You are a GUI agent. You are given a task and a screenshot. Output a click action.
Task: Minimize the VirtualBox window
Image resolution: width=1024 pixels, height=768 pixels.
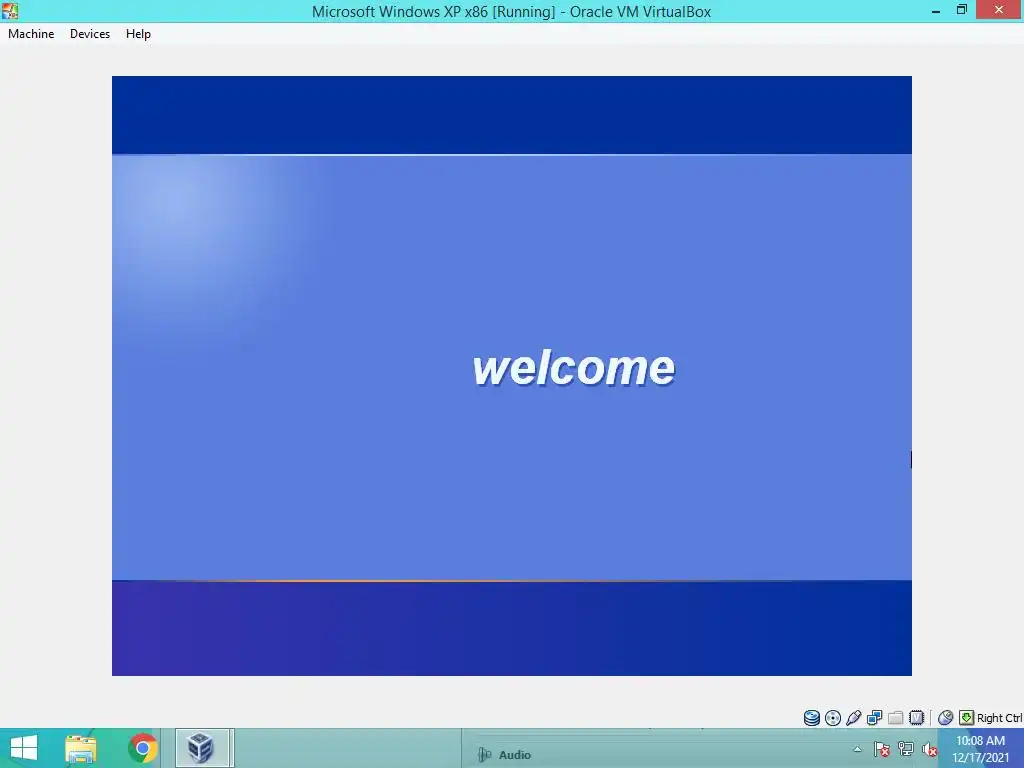pyautogui.click(x=936, y=10)
